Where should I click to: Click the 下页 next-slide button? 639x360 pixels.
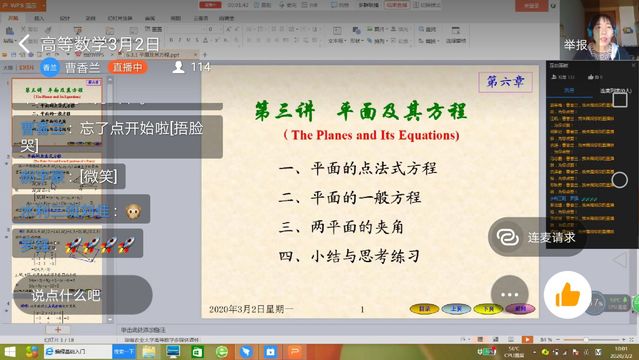pos(488,309)
